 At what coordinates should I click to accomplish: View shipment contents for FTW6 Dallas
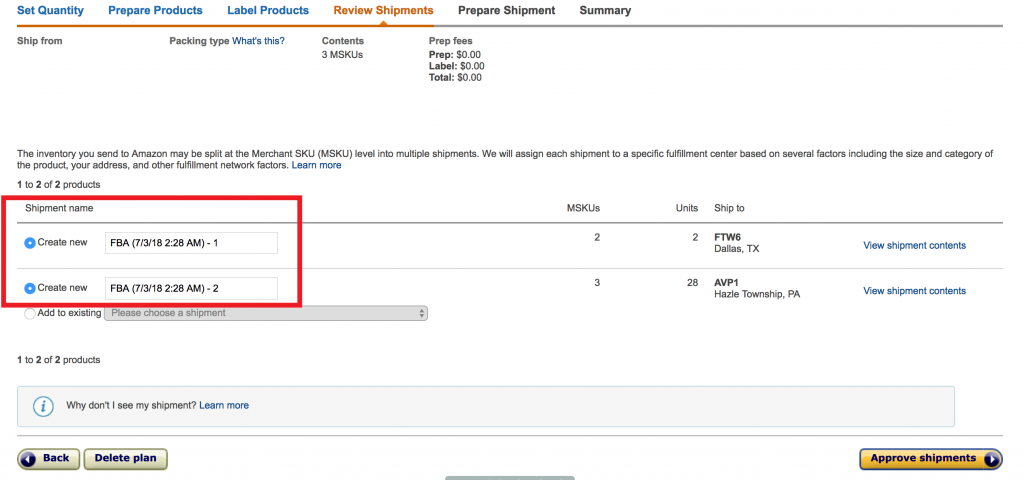(914, 246)
